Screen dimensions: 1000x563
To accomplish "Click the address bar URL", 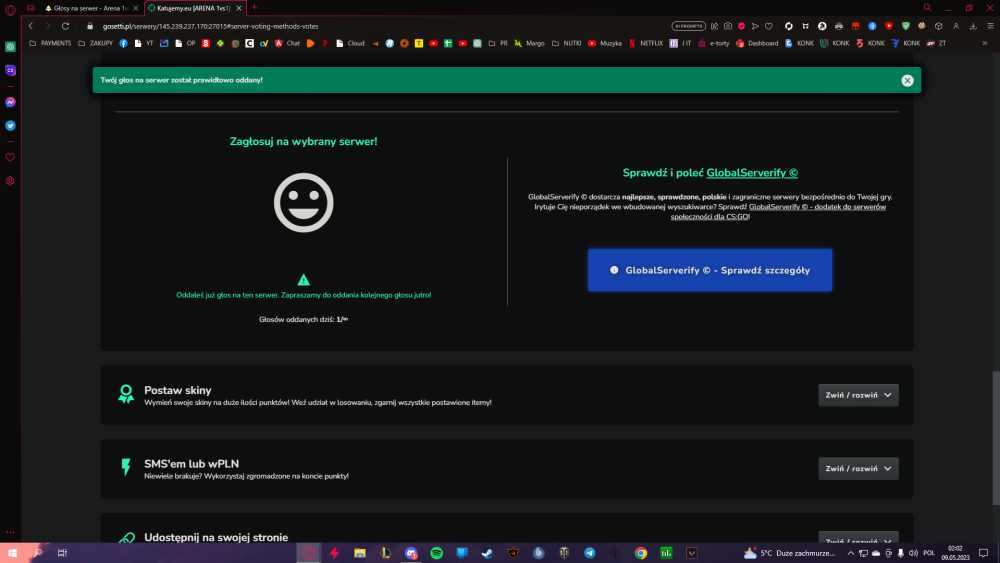I will (x=210, y=26).
